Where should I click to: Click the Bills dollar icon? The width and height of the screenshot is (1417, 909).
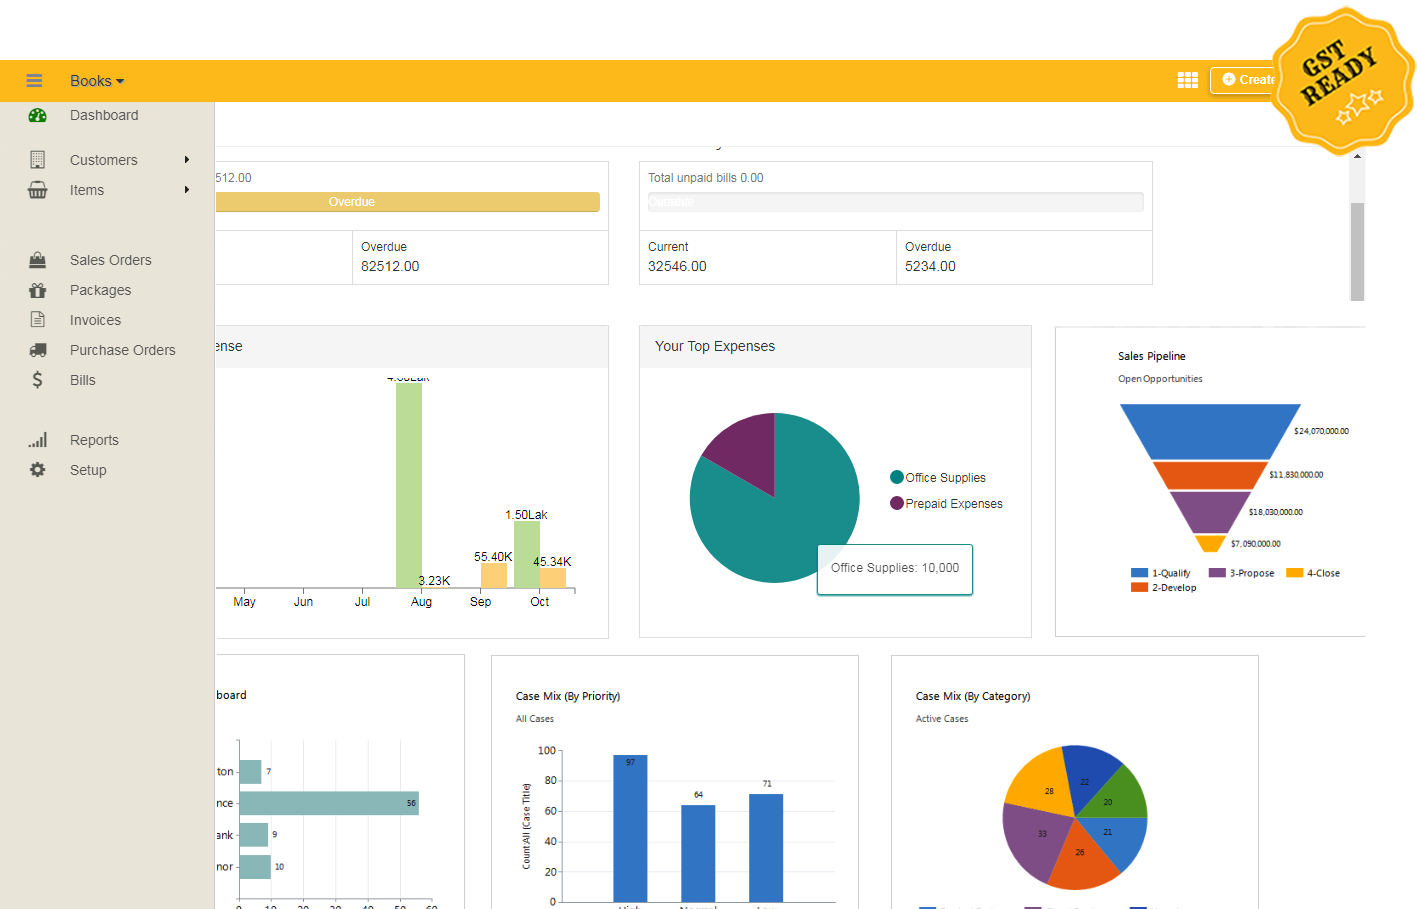(x=38, y=380)
